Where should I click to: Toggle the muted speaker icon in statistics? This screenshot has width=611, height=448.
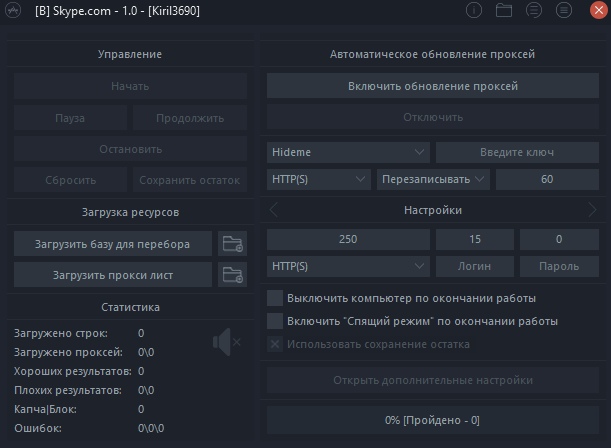[226, 342]
